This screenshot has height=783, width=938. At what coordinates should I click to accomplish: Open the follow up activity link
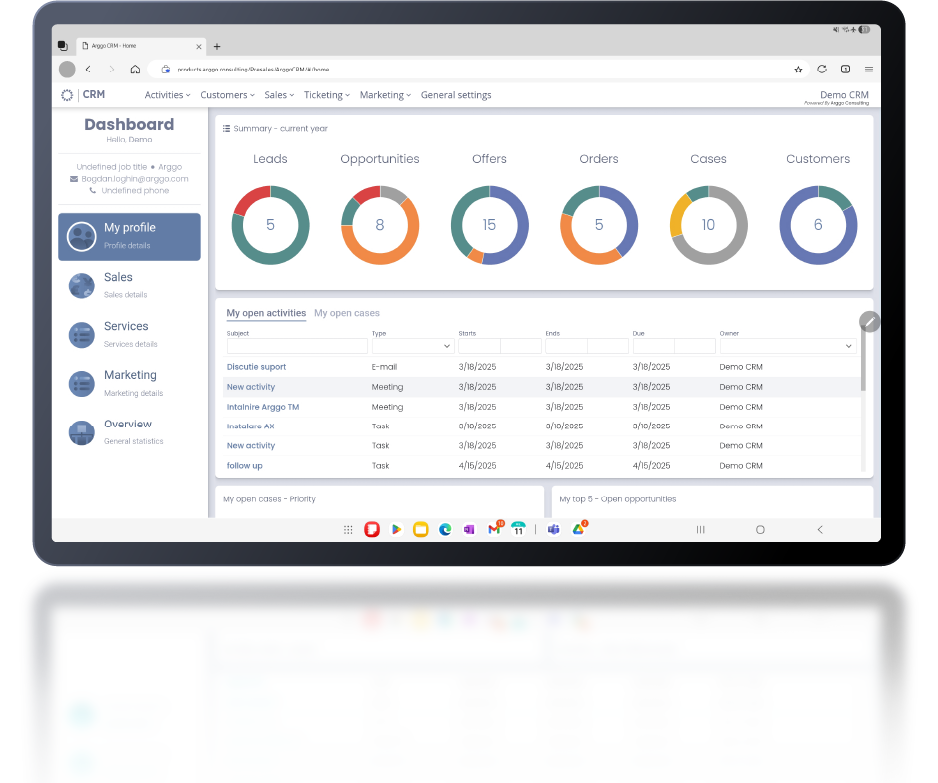245,465
